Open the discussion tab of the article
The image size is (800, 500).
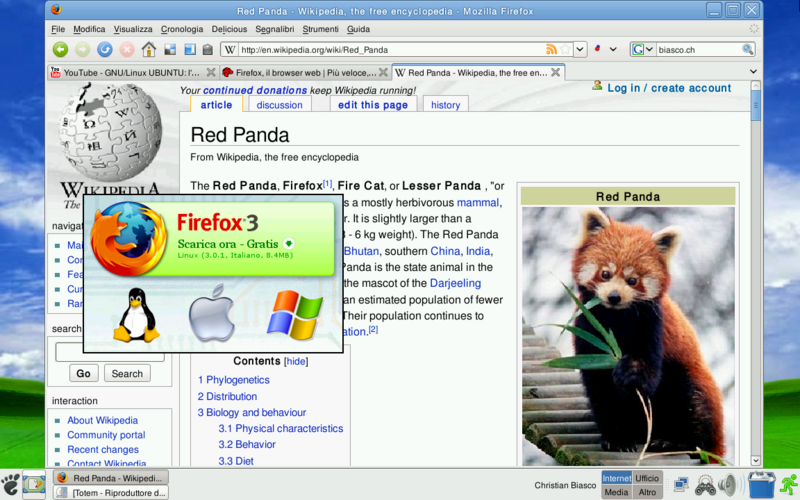pyautogui.click(x=280, y=105)
